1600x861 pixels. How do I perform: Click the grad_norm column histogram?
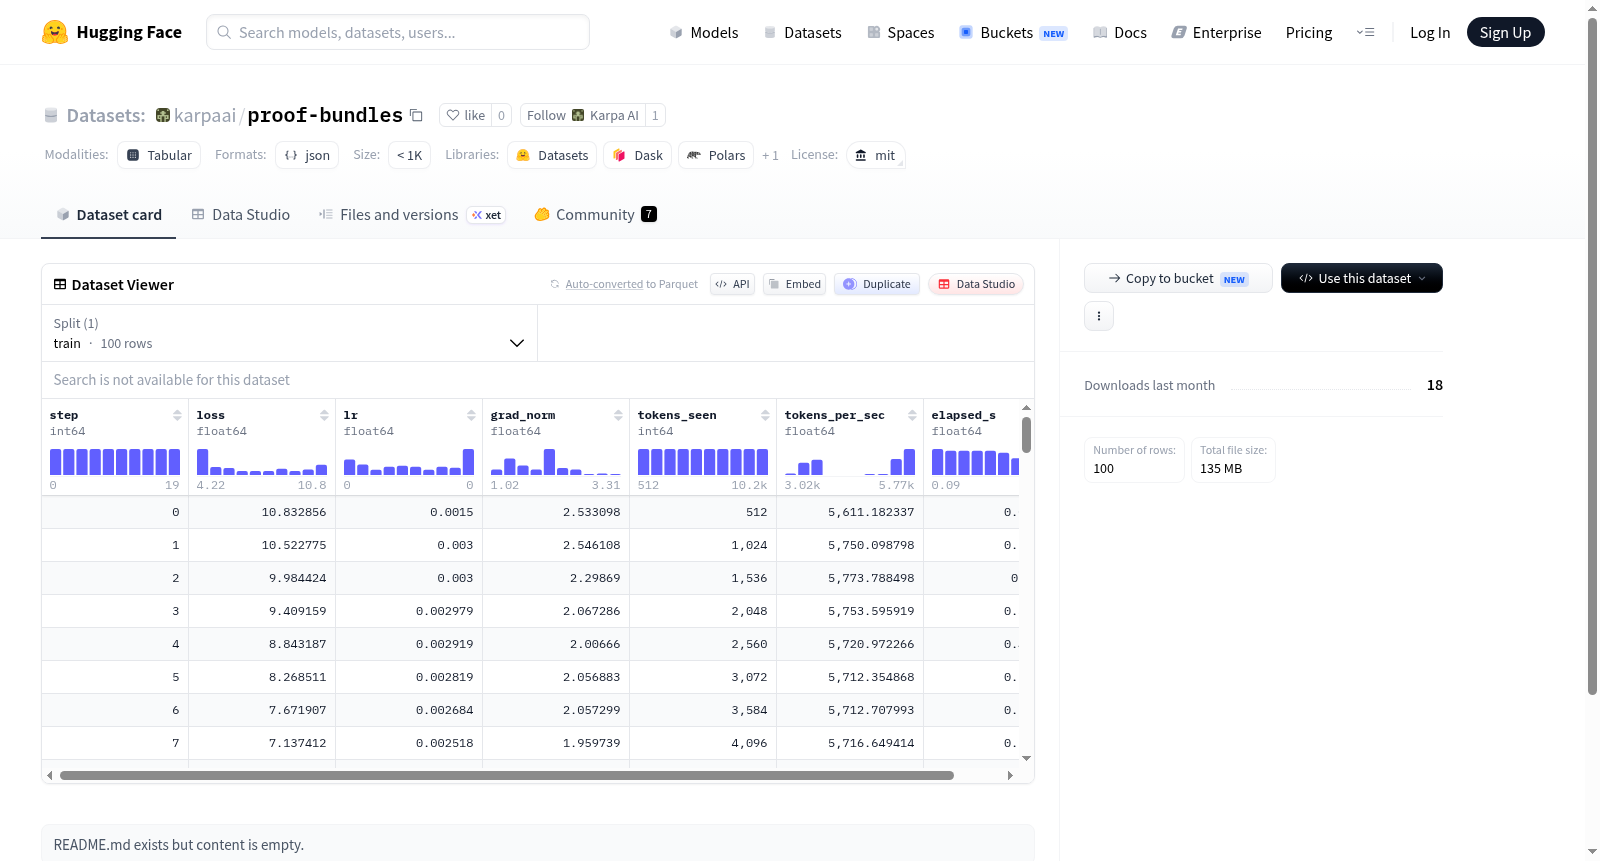(x=556, y=461)
